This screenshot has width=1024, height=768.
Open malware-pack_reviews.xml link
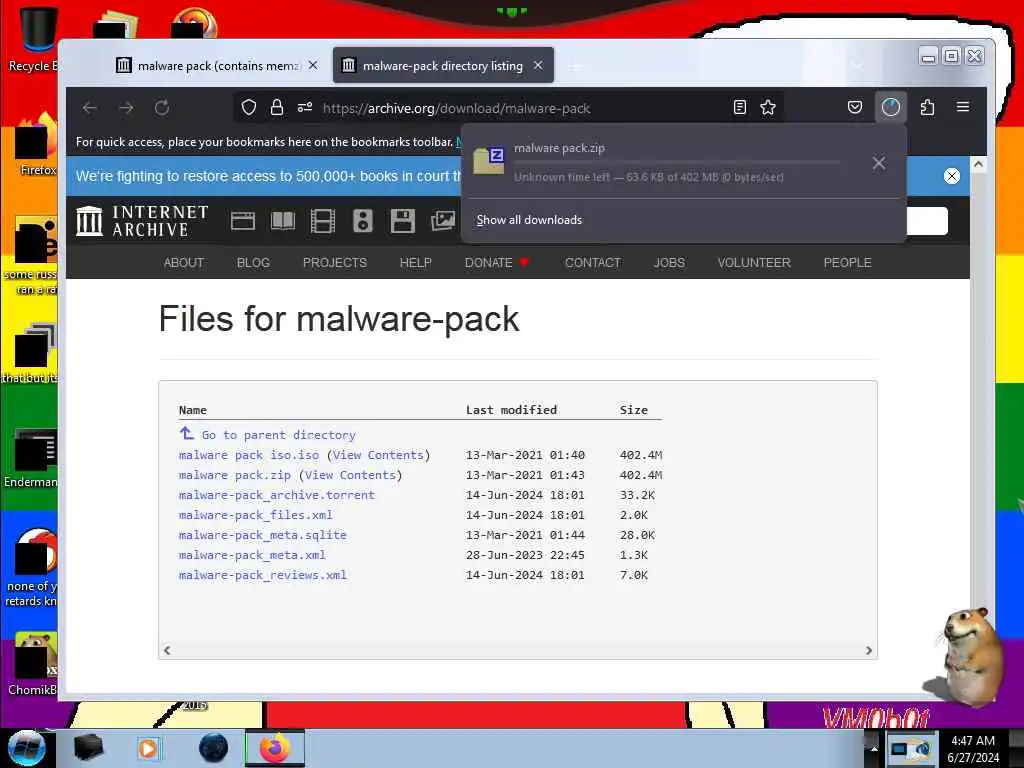tap(263, 575)
